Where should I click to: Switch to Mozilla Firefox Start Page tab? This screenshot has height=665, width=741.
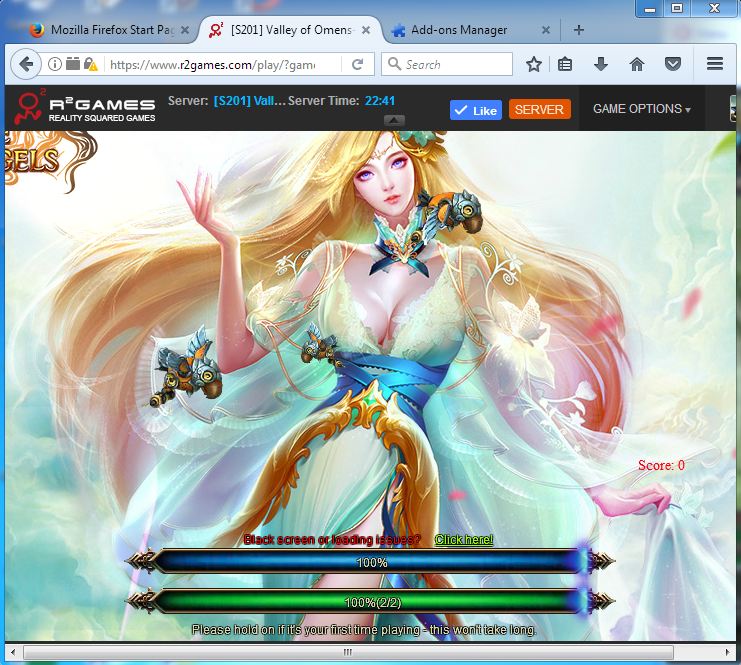click(106, 30)
